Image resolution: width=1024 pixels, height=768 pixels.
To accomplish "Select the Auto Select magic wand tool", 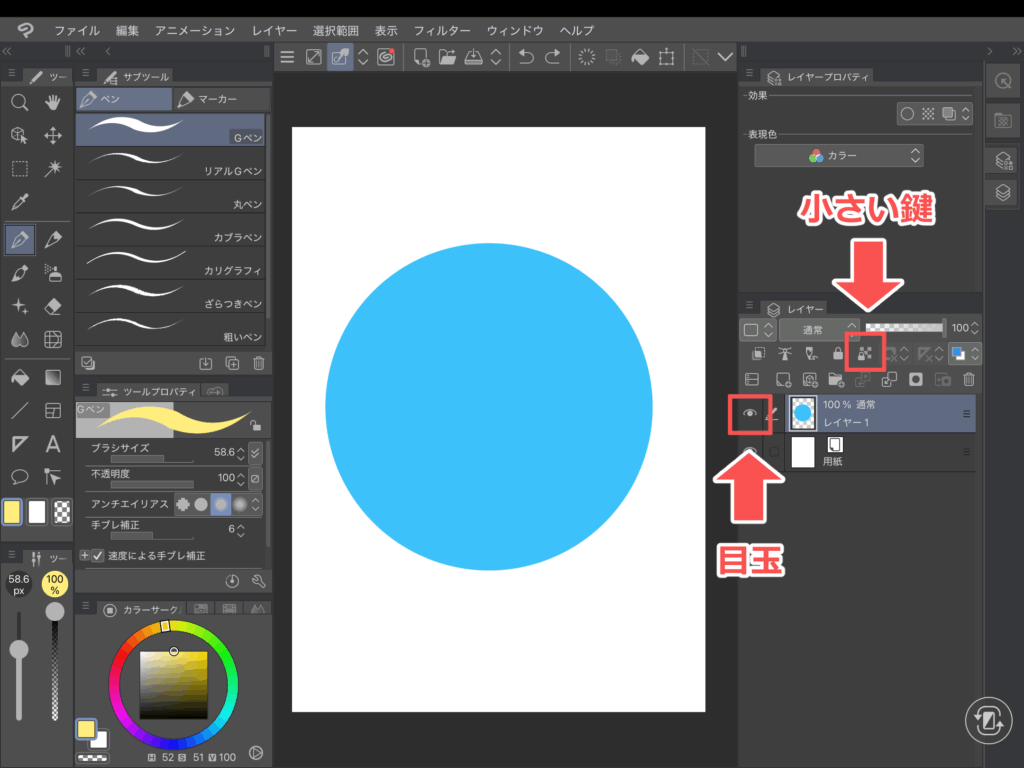I will pos(54,168).
